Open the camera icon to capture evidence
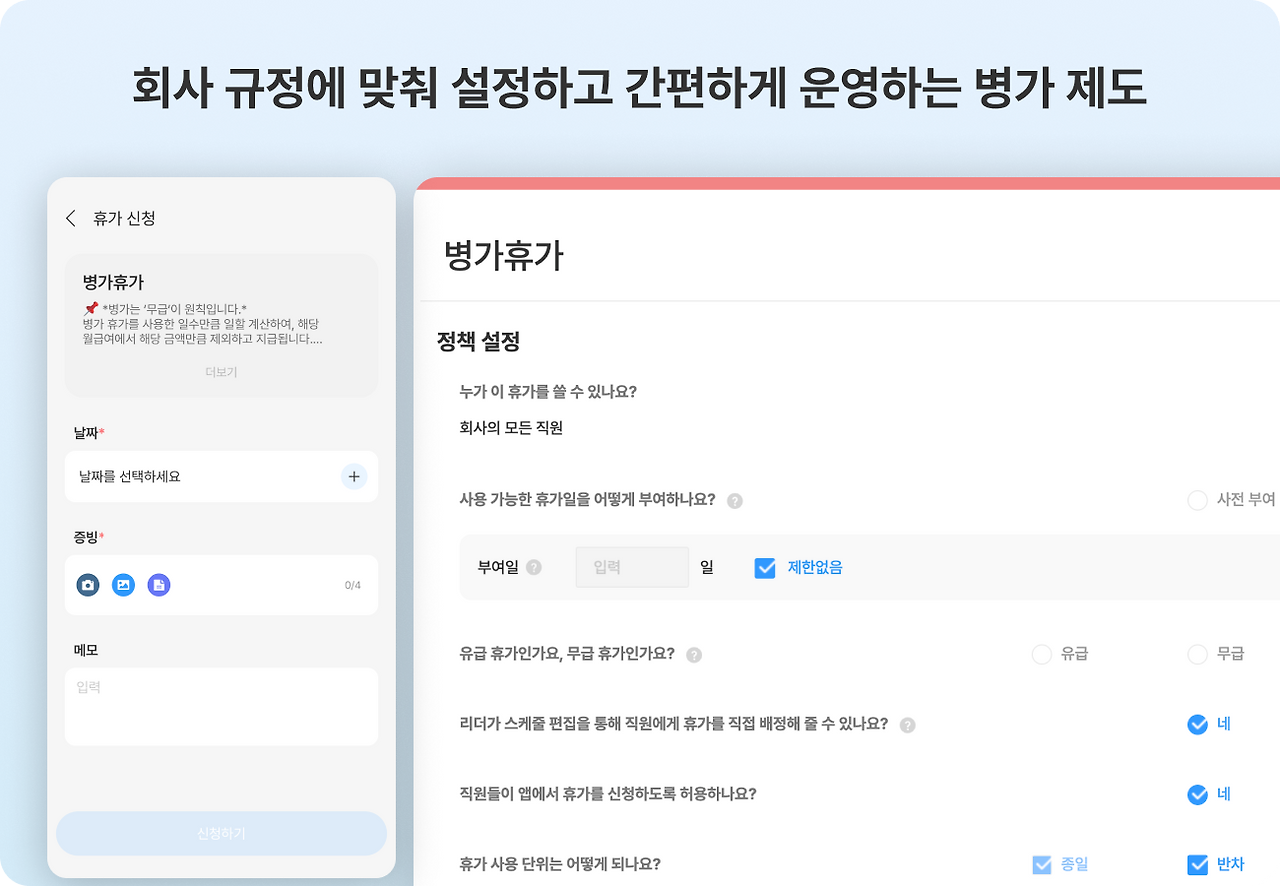 tap(87, 585)
